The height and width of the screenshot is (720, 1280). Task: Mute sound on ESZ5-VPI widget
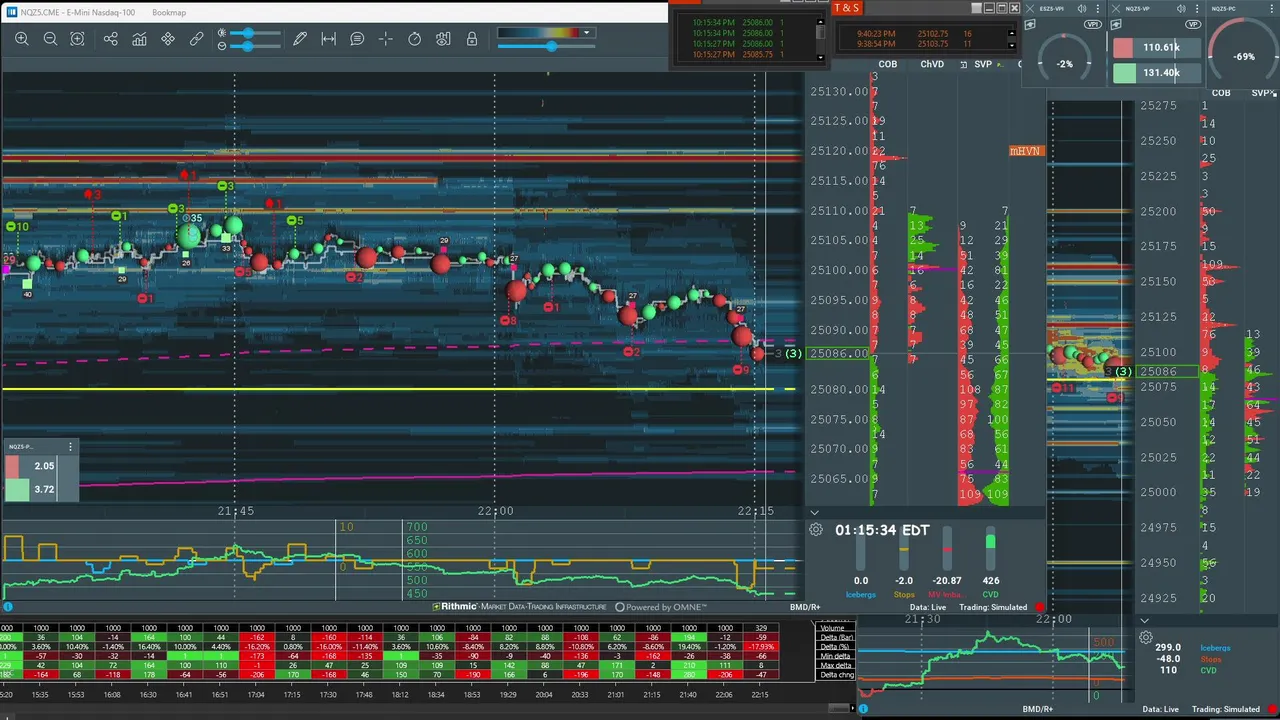click(x=1081, y=8)
